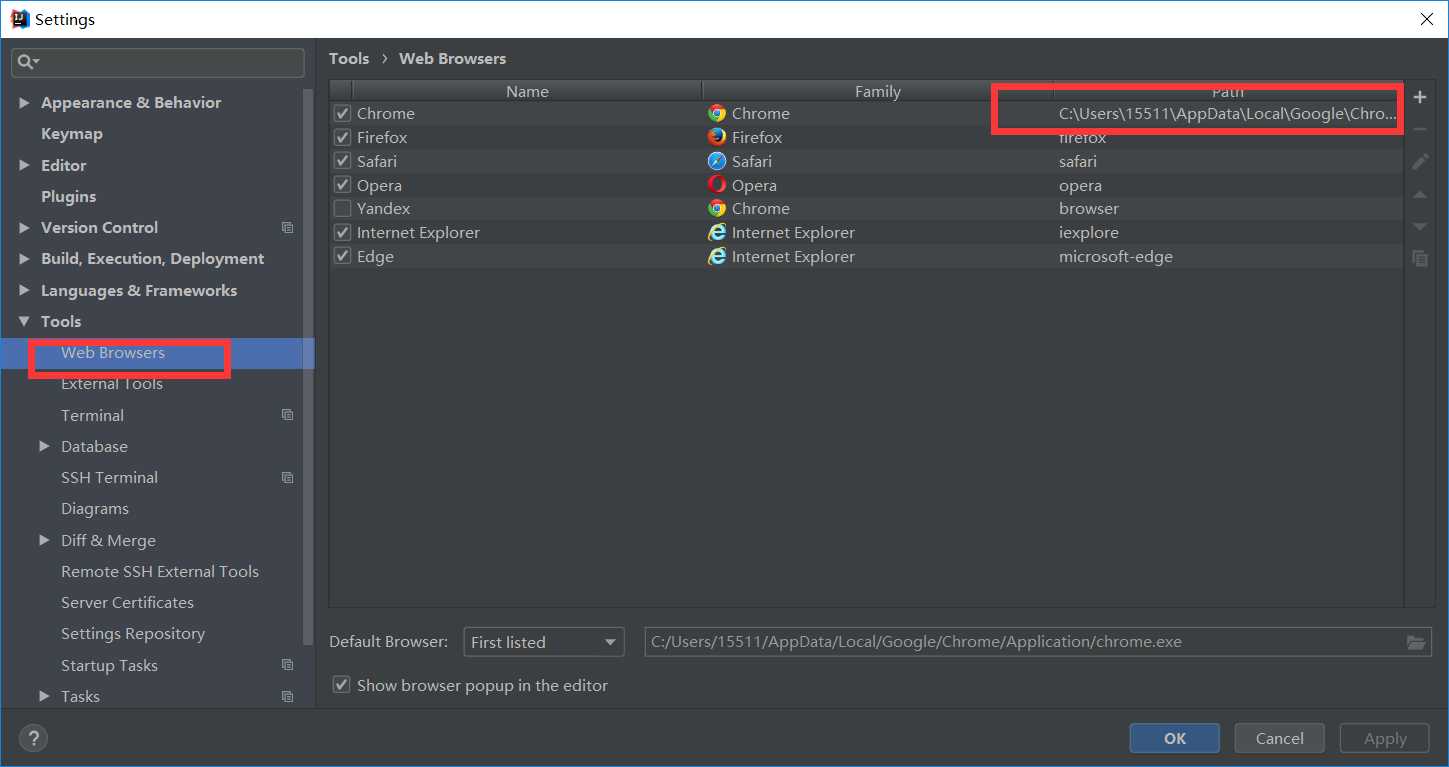Screen dimensions: 1449x767
Task: Select Plugins in settings tree
Action: [x=69, y=197]
